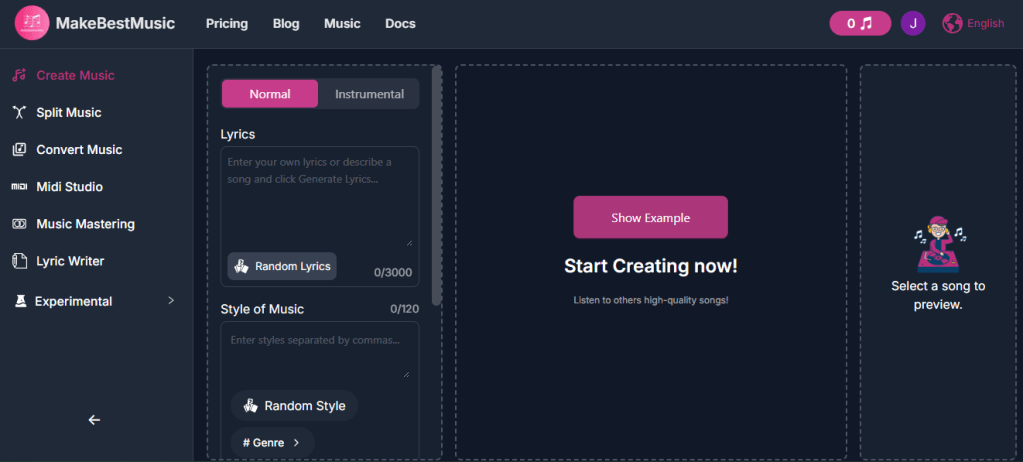
Task: Expand the Experimental sidebar section
Action: click(170, 301)
